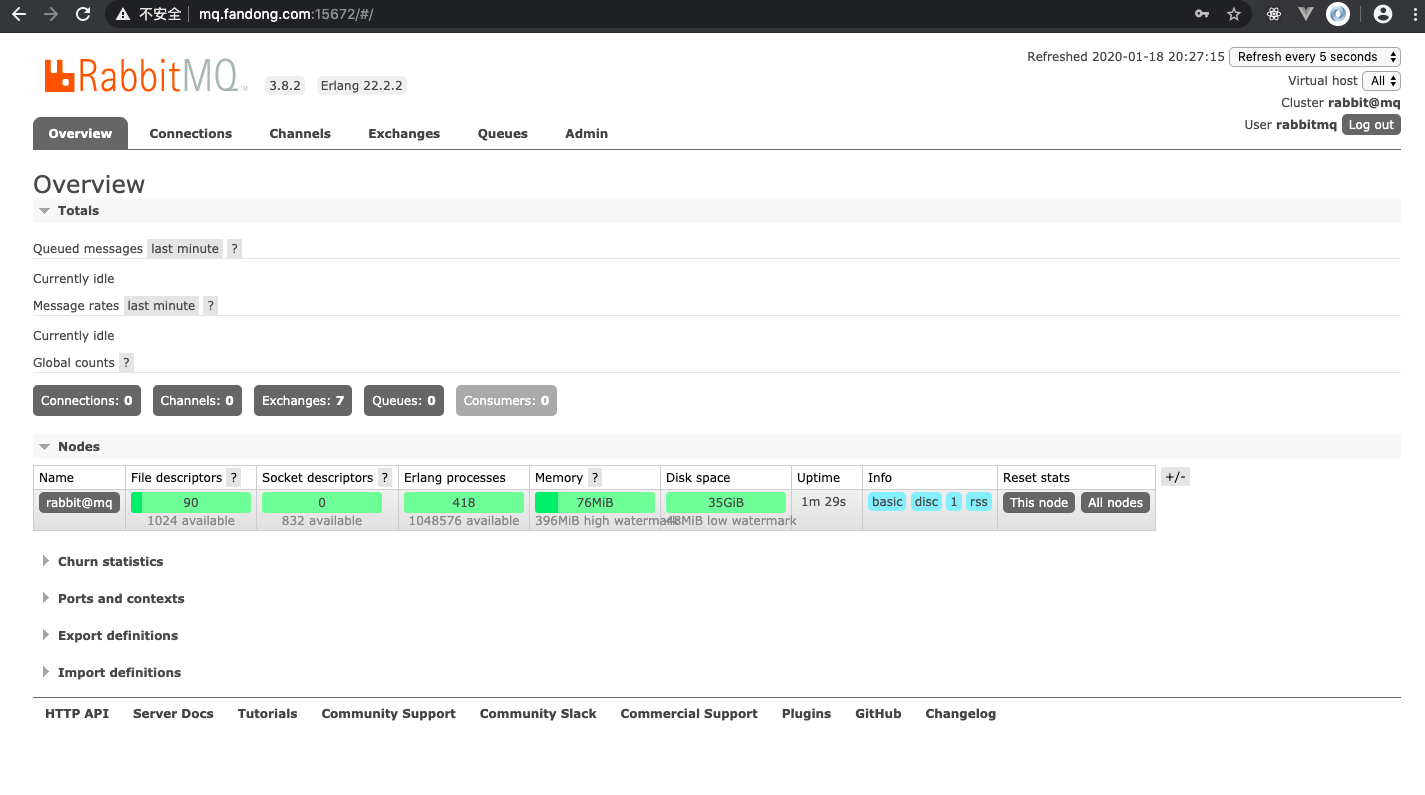This screenshot has width=1425, height=795.
Task: Click the Connections: 0 count button
Action: [87, 401]
